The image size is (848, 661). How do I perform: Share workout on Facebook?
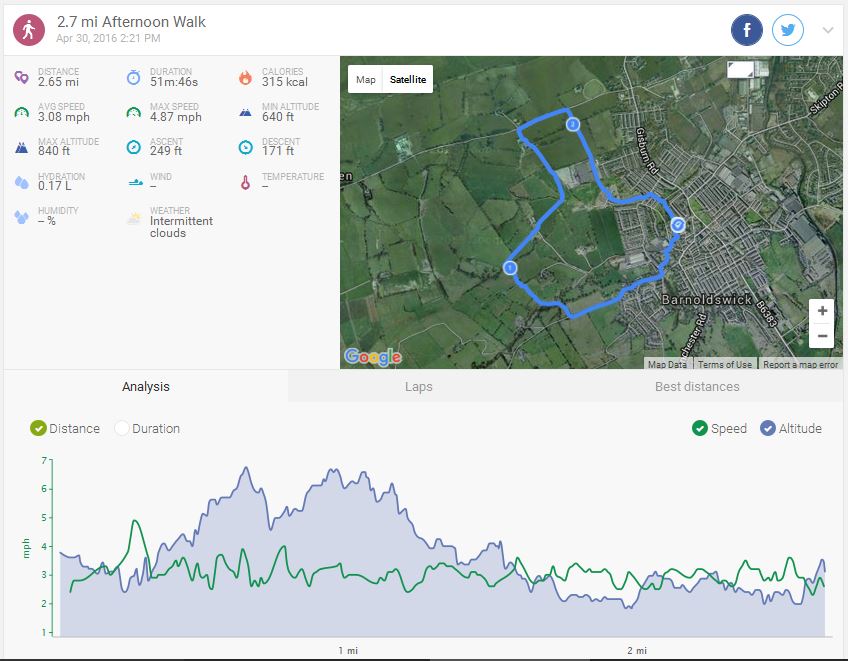point(746,30)
